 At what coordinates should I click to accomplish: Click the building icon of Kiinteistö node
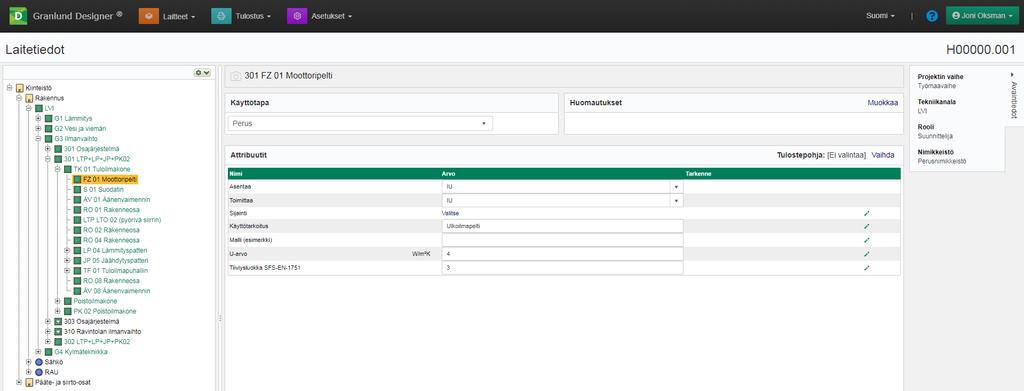coord(20,88)
